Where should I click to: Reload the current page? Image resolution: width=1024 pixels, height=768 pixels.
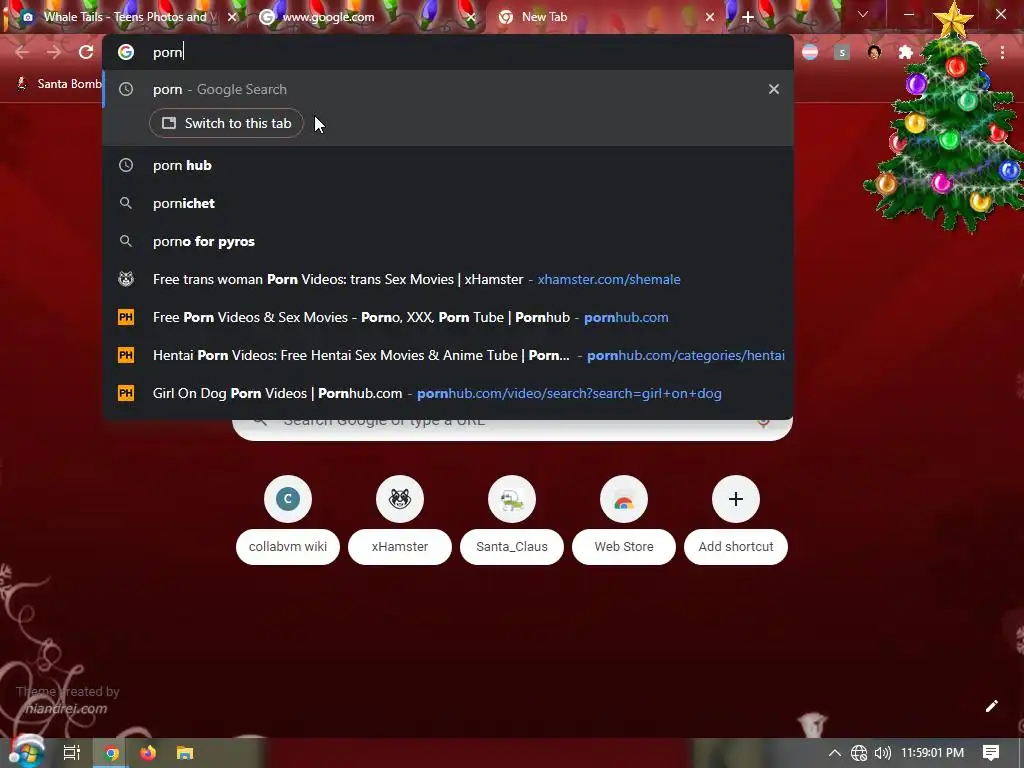(x=86, y=52)
